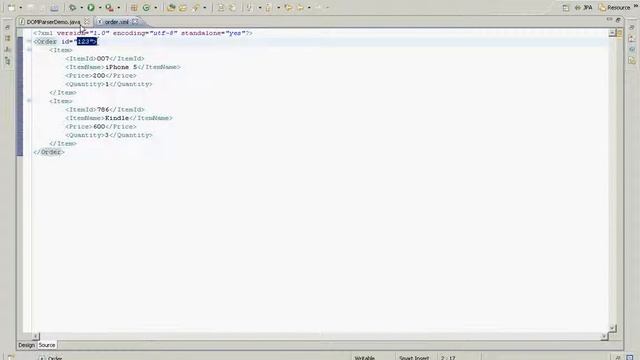640x360 pixels.
Task: Click the External Tools run icon
Action: [109, 8]
